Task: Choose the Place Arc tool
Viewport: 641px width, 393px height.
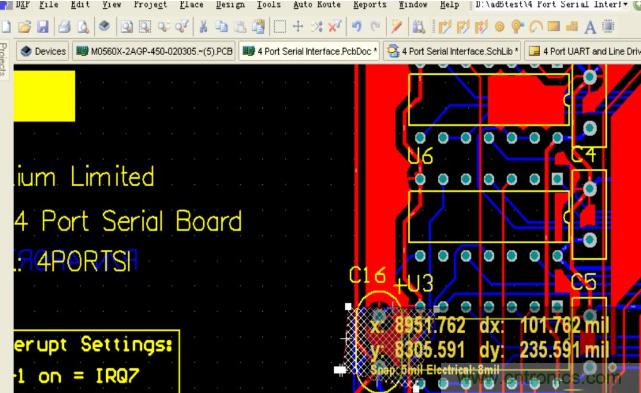Action: [x=535, y=27]
